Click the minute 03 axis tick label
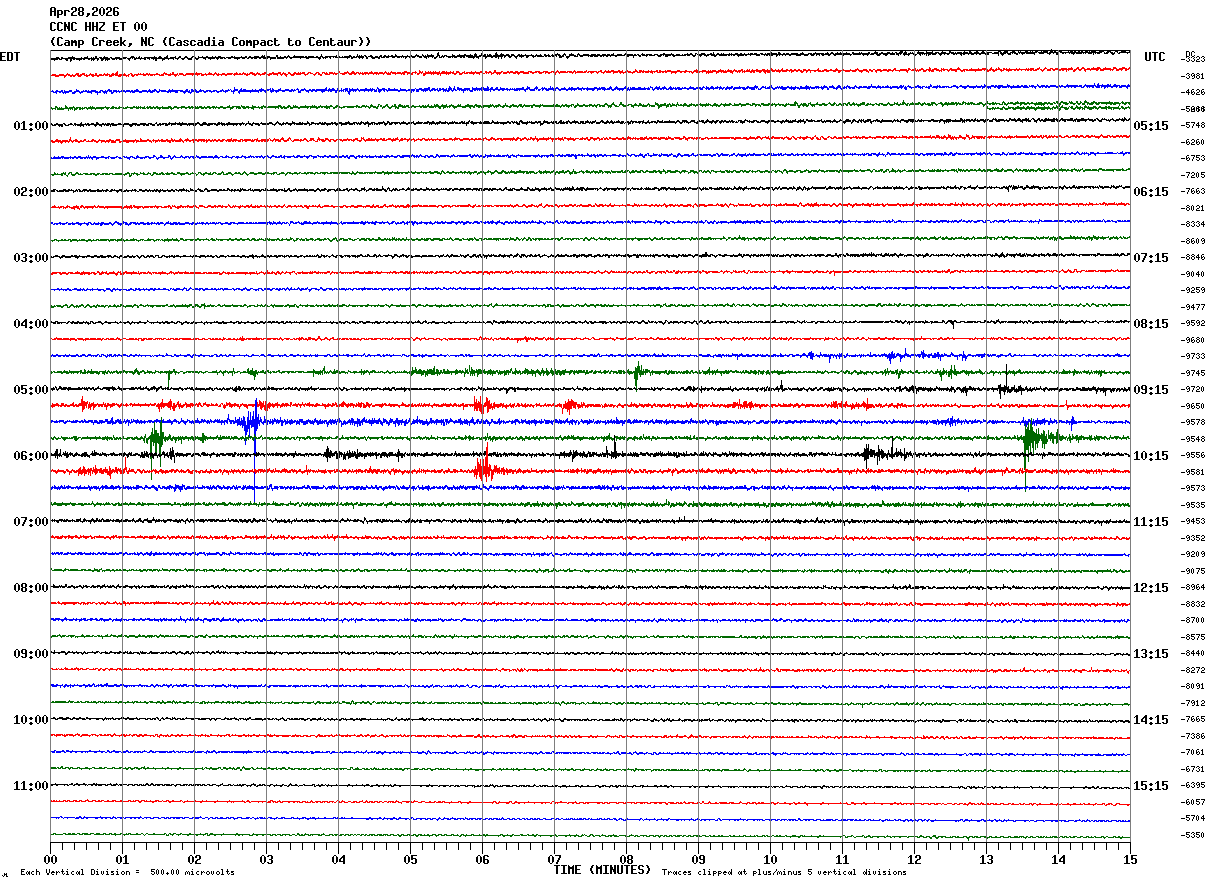Screen dimensions: 1210x886 (x=266, y=859)
